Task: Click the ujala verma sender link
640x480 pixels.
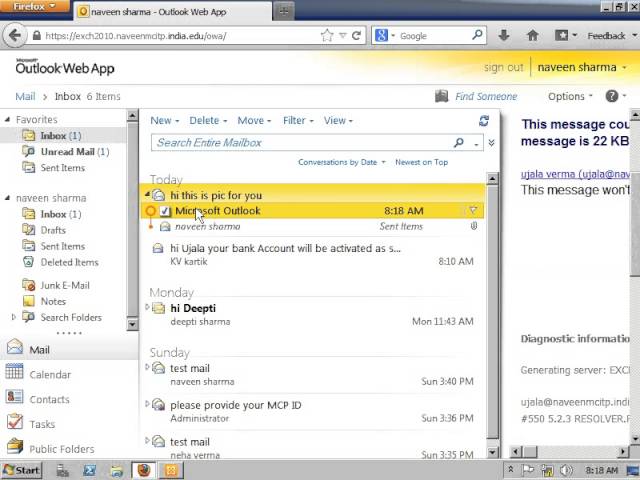Action: tap(576, 174)
